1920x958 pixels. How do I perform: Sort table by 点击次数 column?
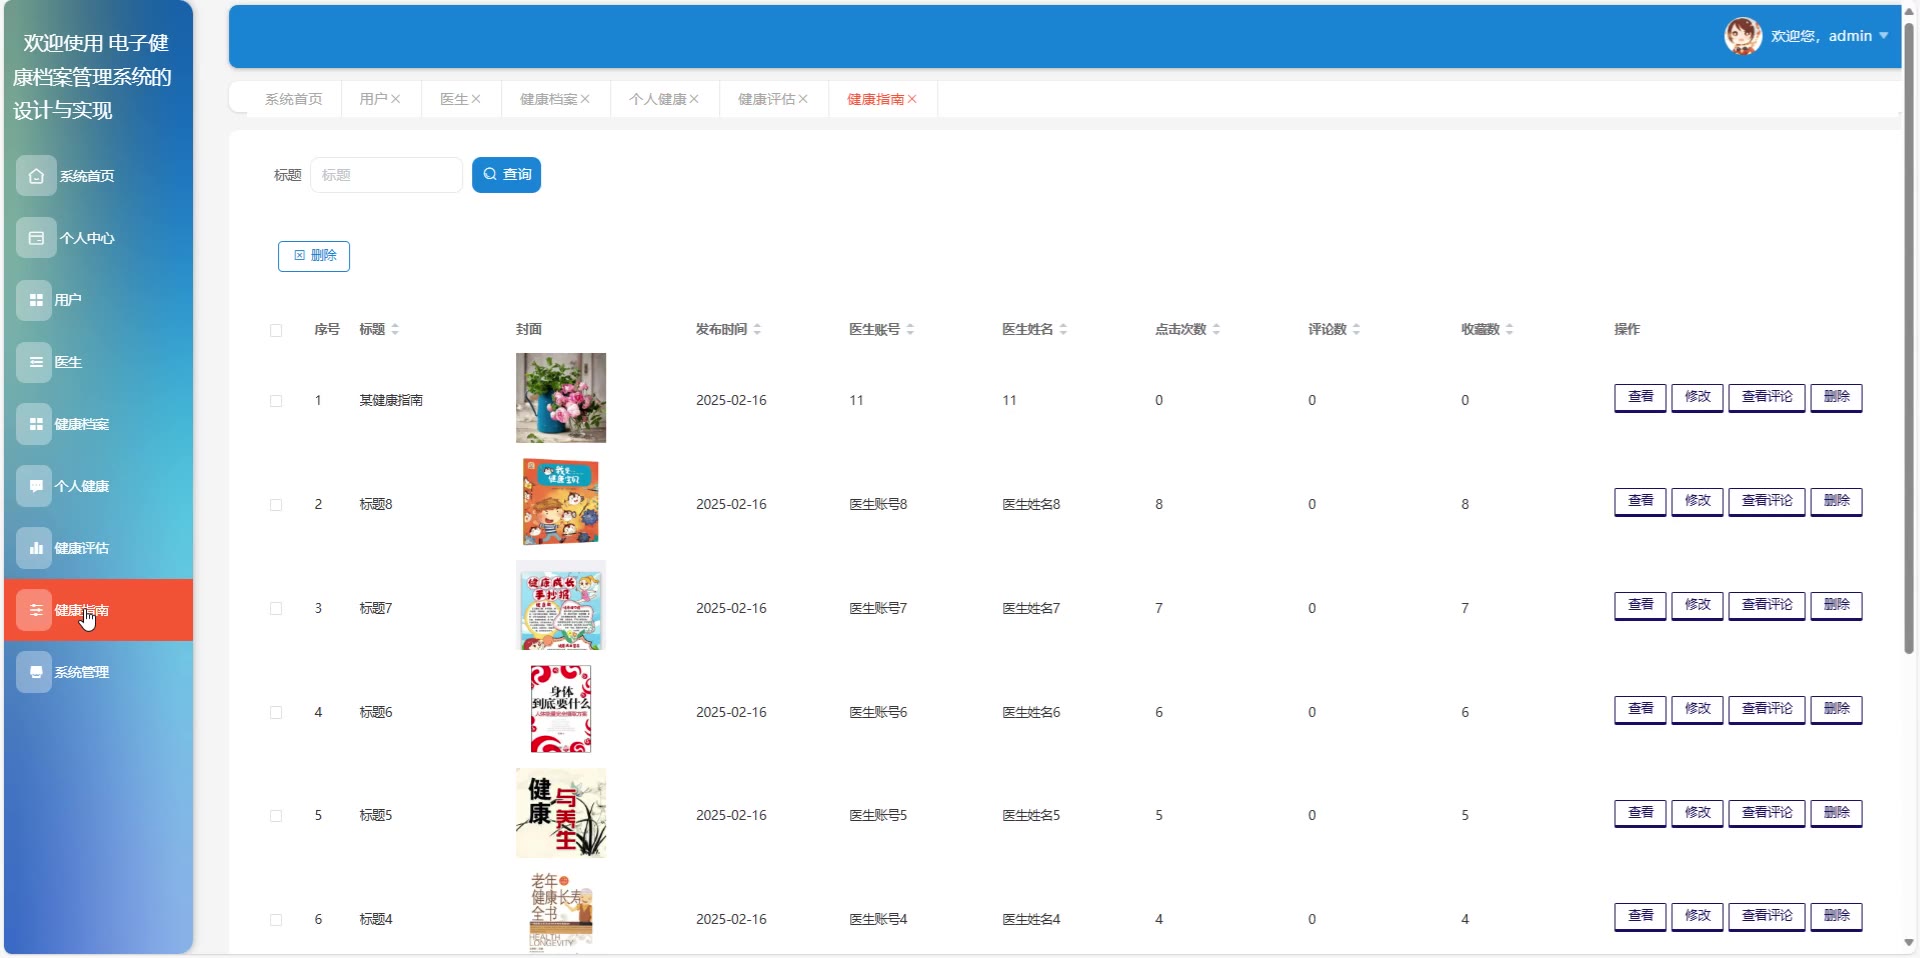(x=1216, y=329)
